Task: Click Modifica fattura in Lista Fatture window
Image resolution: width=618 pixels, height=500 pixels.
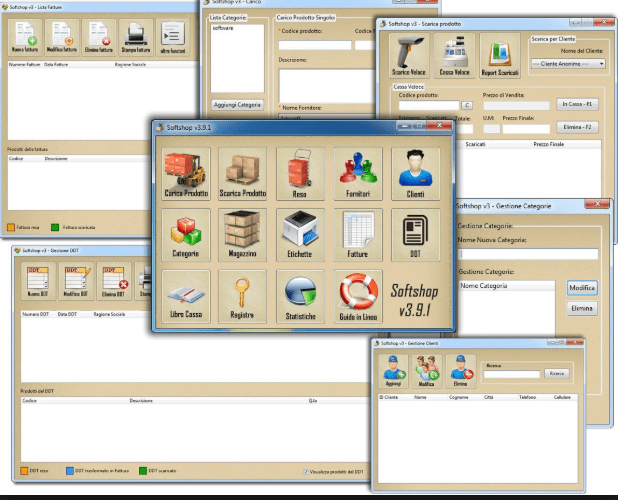Action: tap(62, 37)
